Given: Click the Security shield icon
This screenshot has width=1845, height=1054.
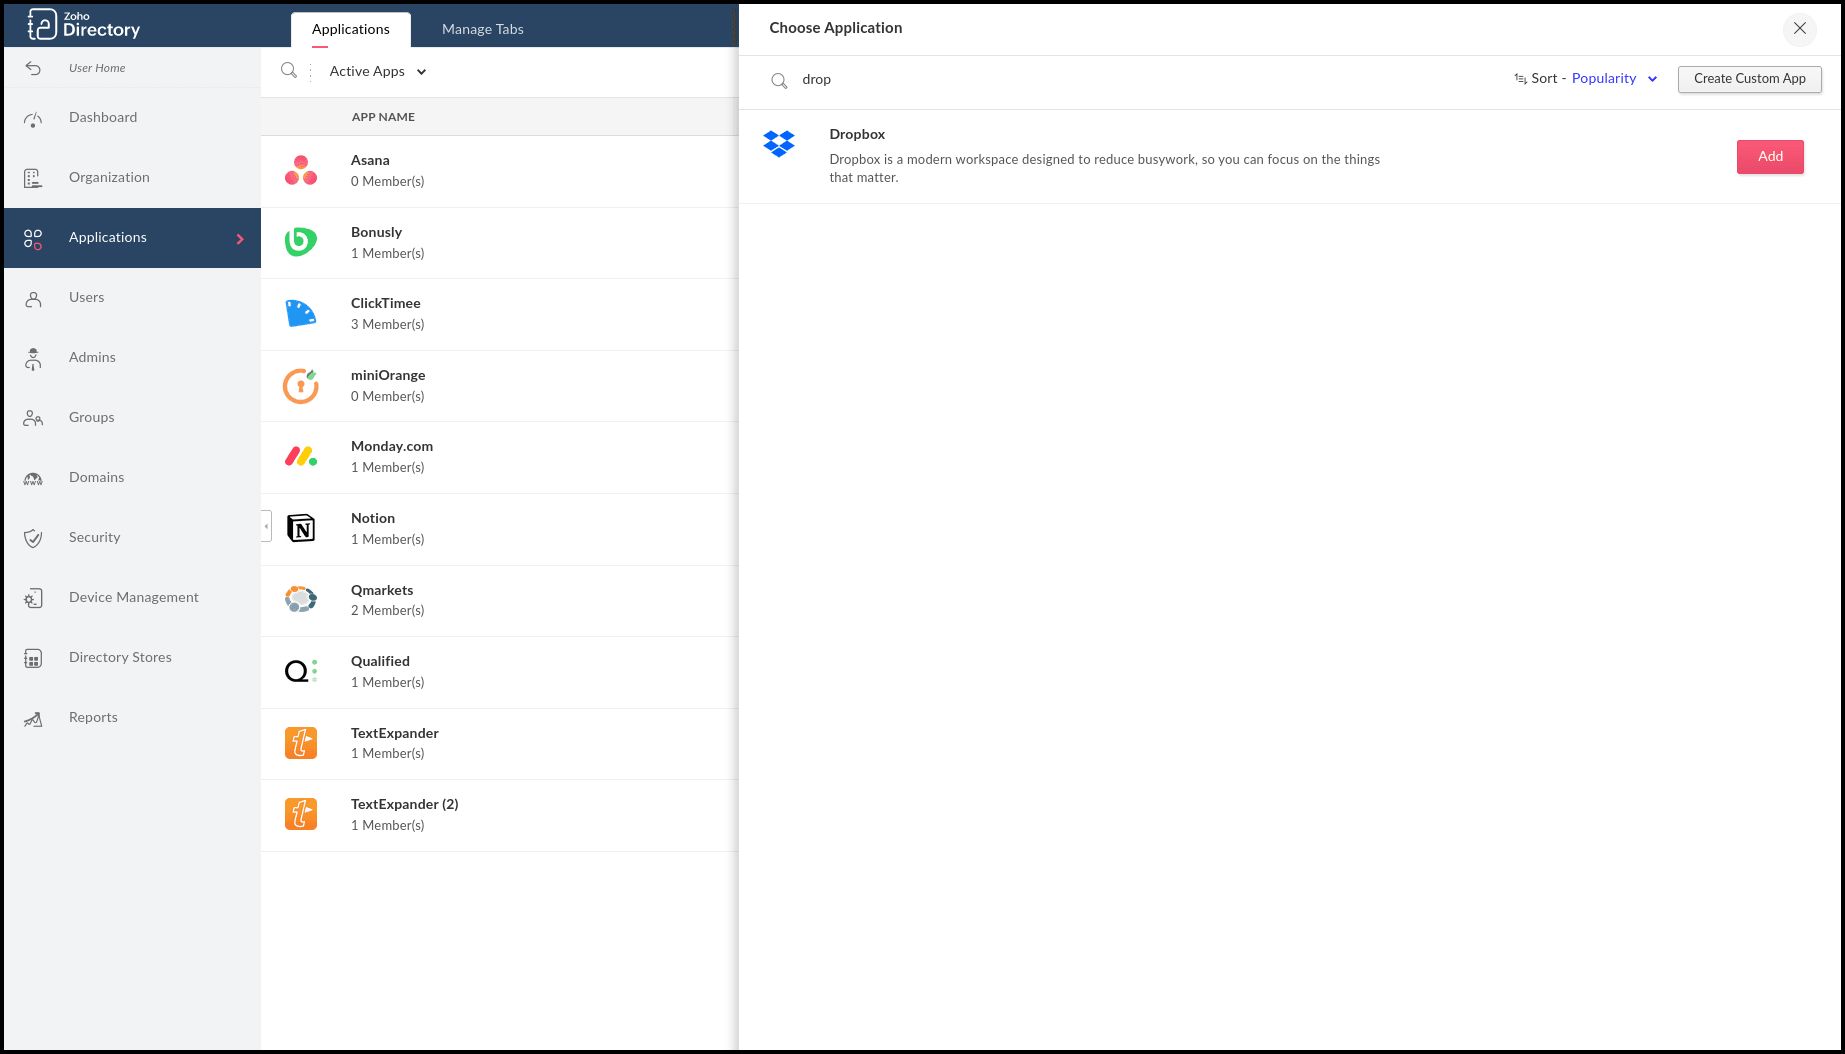Looking at the screenshot, I should (33, 538).
